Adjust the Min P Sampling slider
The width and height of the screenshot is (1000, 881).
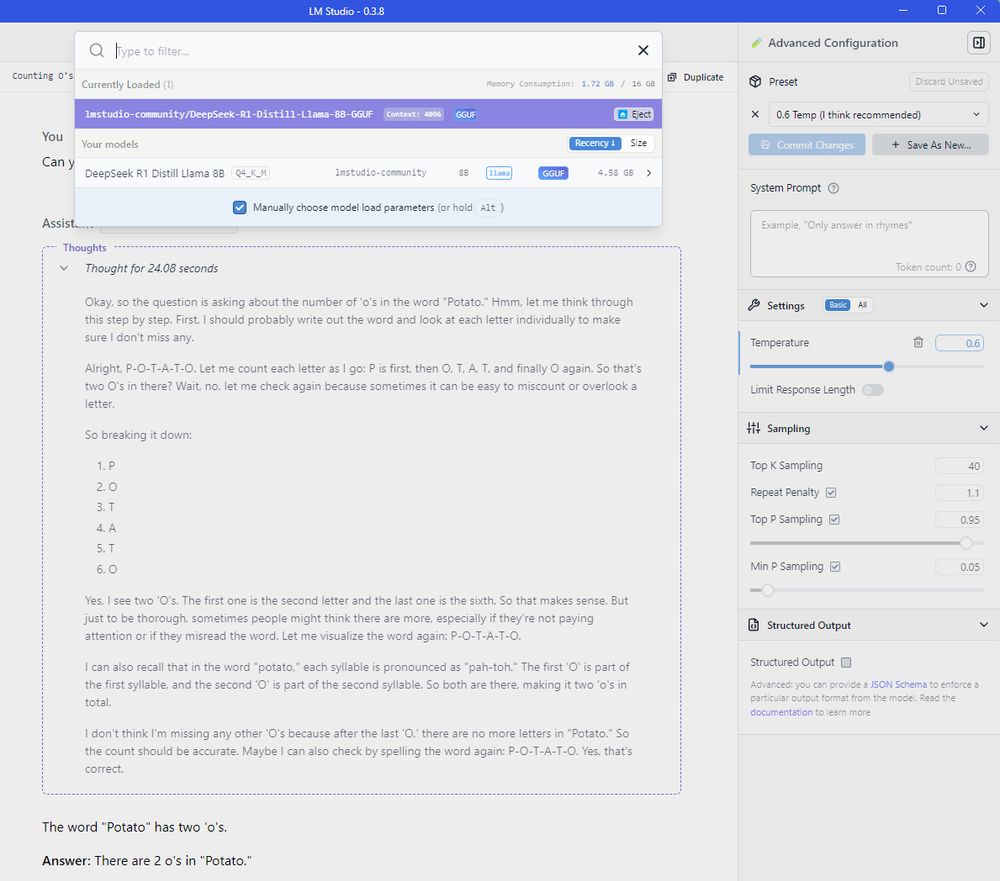[x=767, y=590]
